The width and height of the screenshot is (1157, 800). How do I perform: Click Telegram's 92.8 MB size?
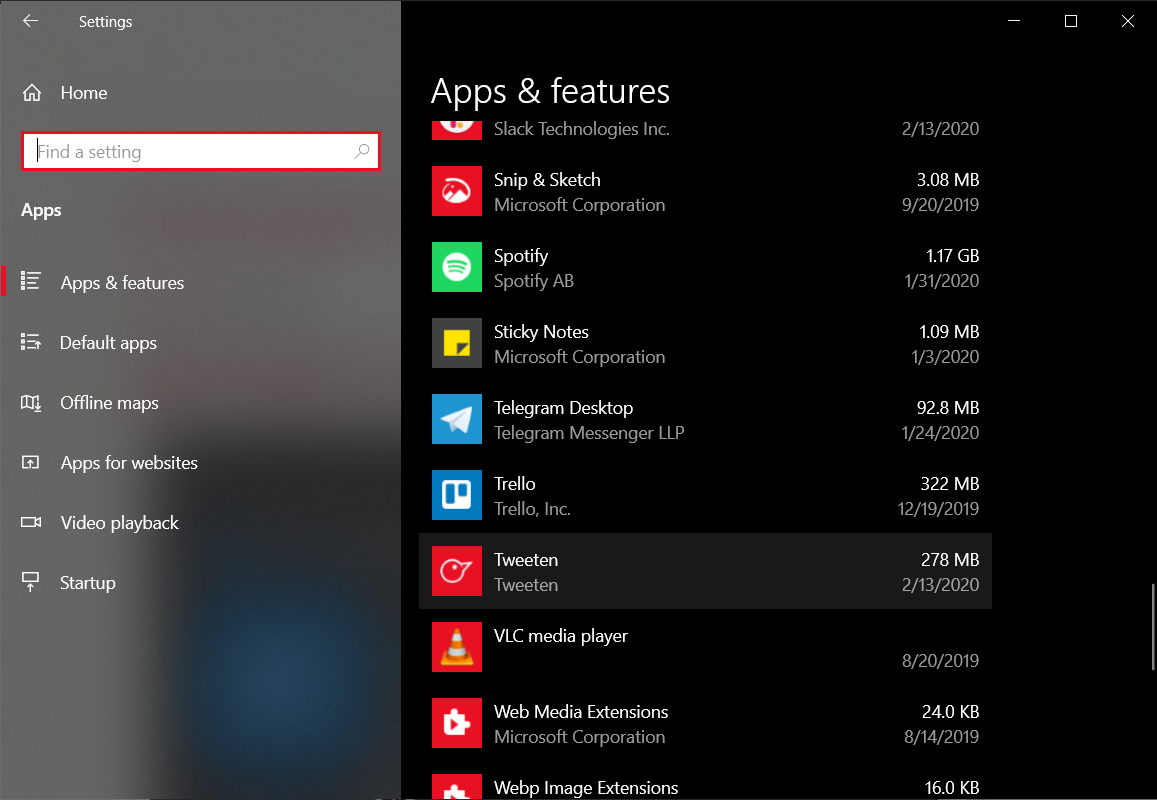click(x=947, y=408)
